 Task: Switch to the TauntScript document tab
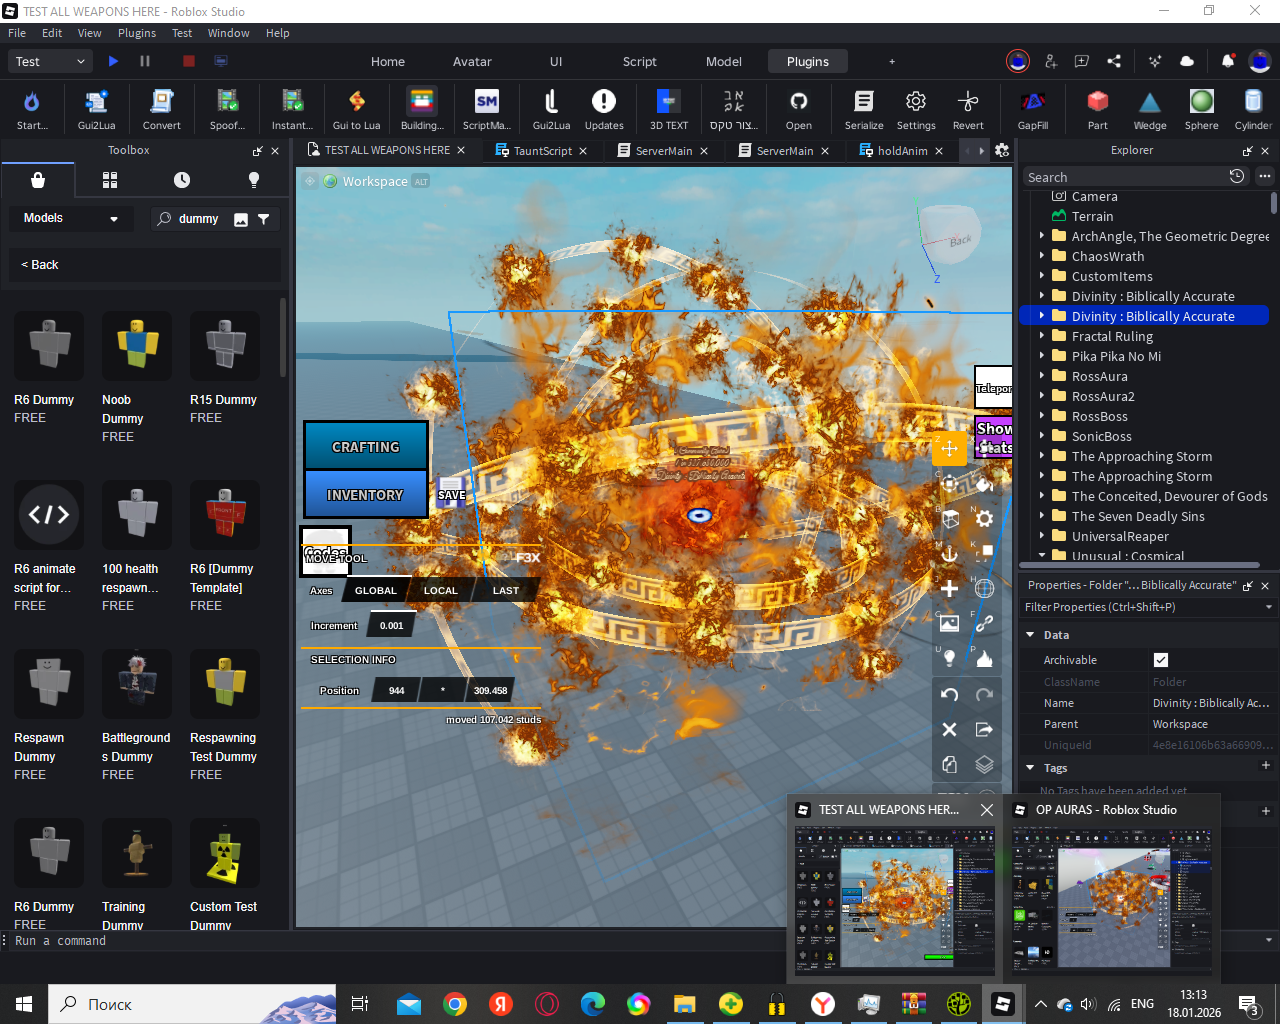(x=542, y=151)
